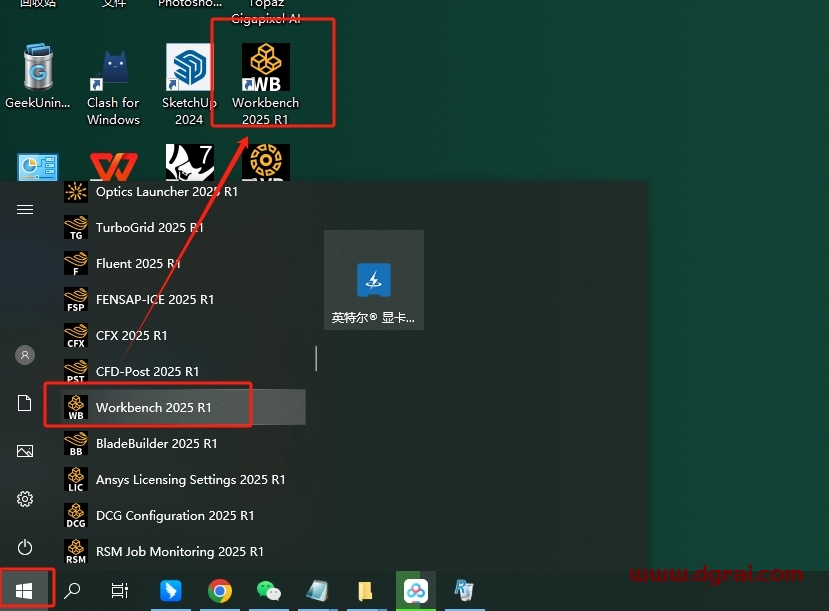Click the Windows Start button
The width and height of the screenshot is (829, 611).
[24, 590]
